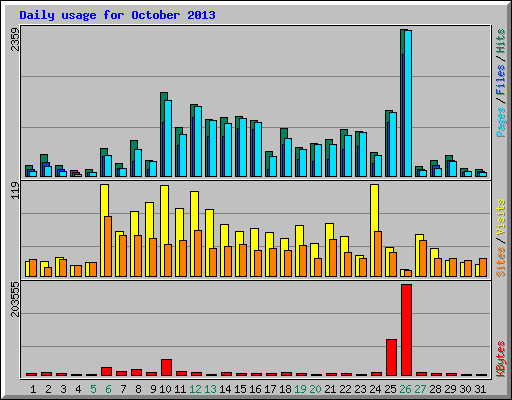Click the 2359 maximum hits axis value
Image resolution: width=512 pixels, height=400 pixels.
pos(15,39)
